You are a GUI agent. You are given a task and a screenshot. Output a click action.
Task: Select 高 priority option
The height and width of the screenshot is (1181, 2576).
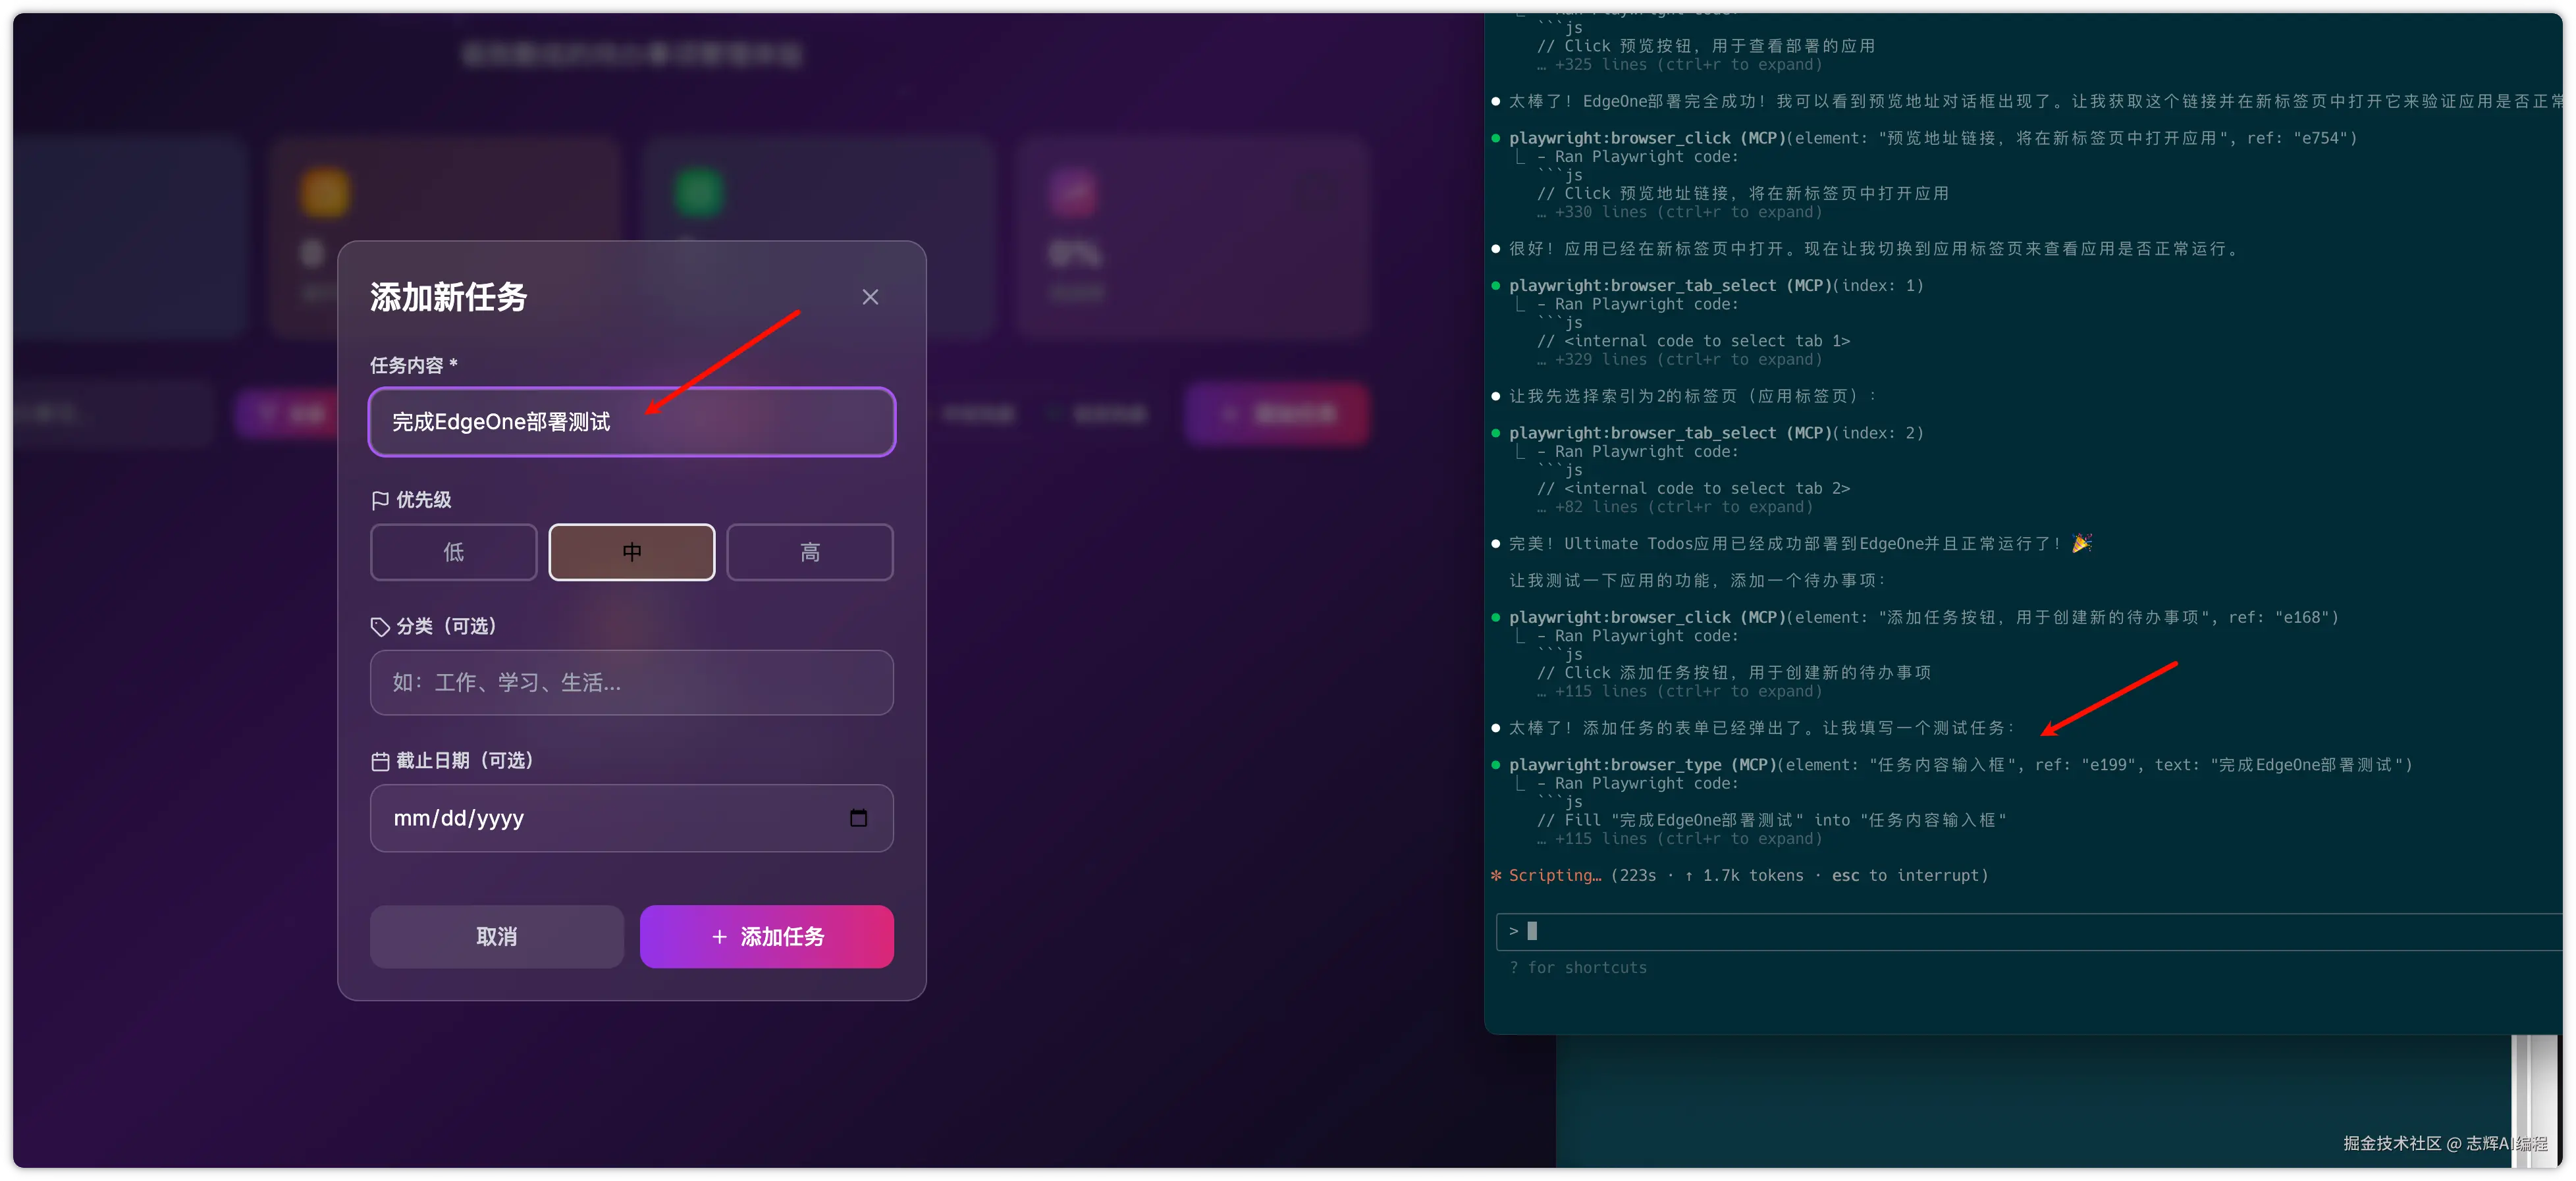click(x=809, y=552)
